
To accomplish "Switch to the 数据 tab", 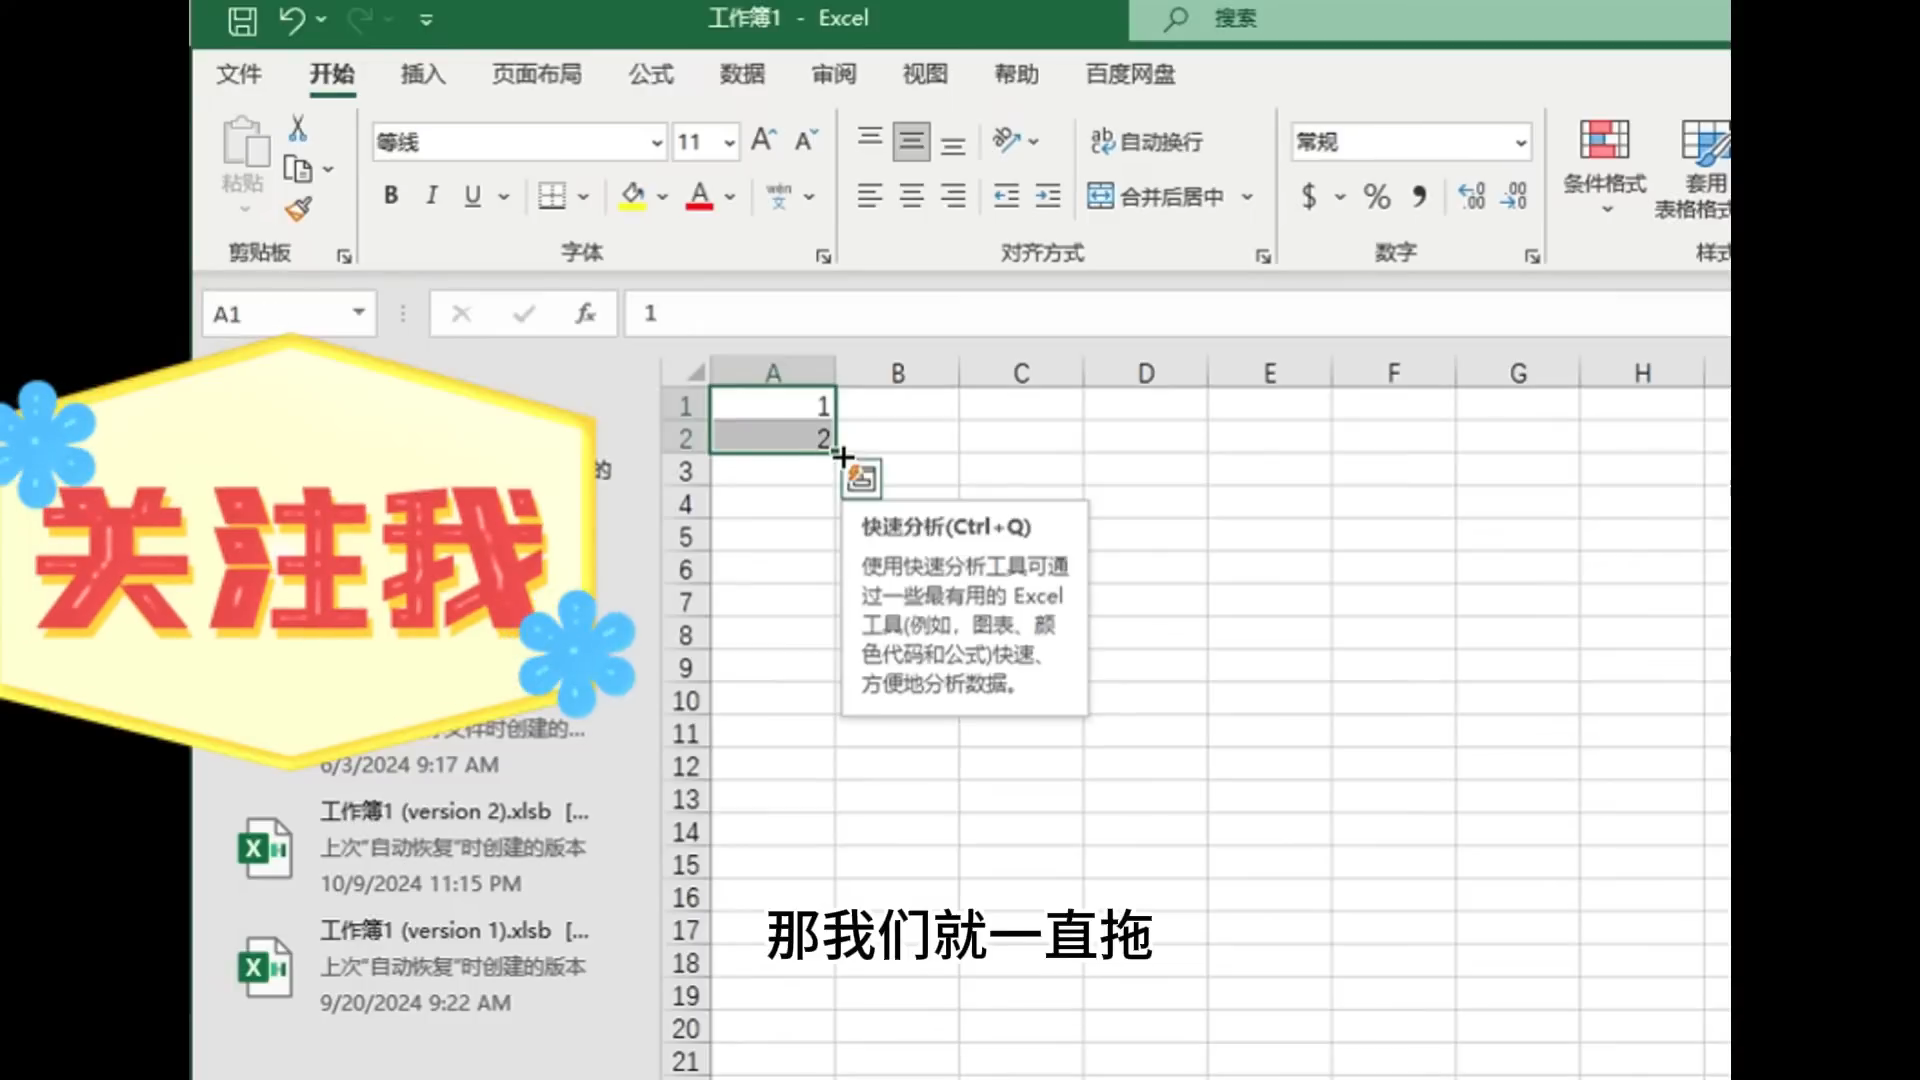I will [x=742, y=74].
